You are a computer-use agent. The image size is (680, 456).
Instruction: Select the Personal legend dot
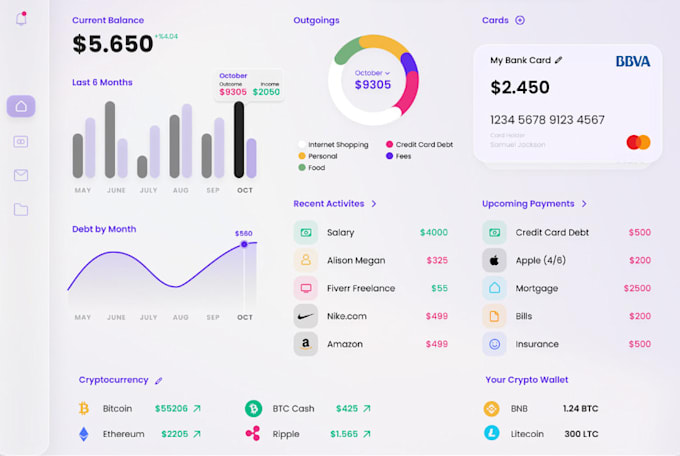coord(302,156)
